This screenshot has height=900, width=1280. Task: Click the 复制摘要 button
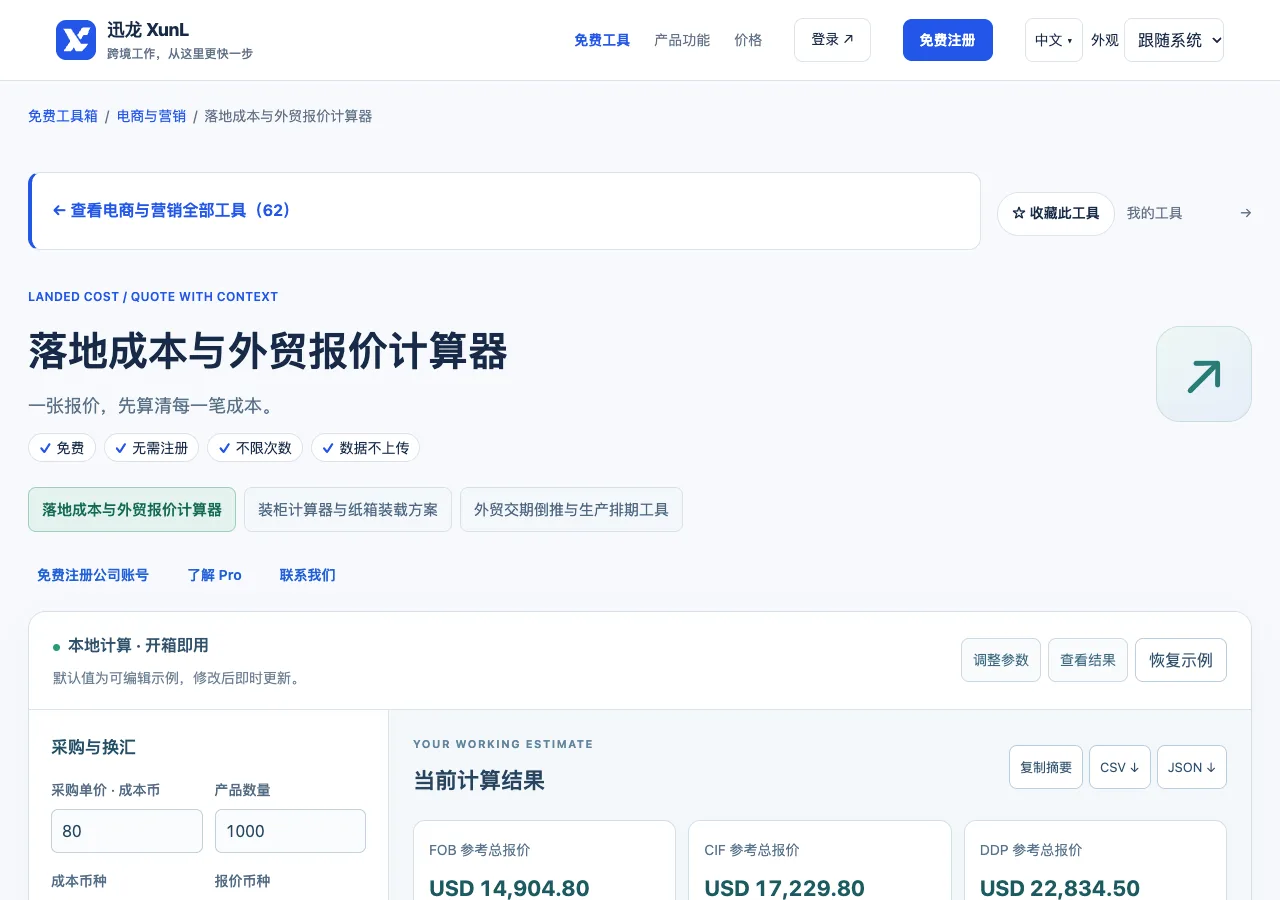pos(1046,767)
